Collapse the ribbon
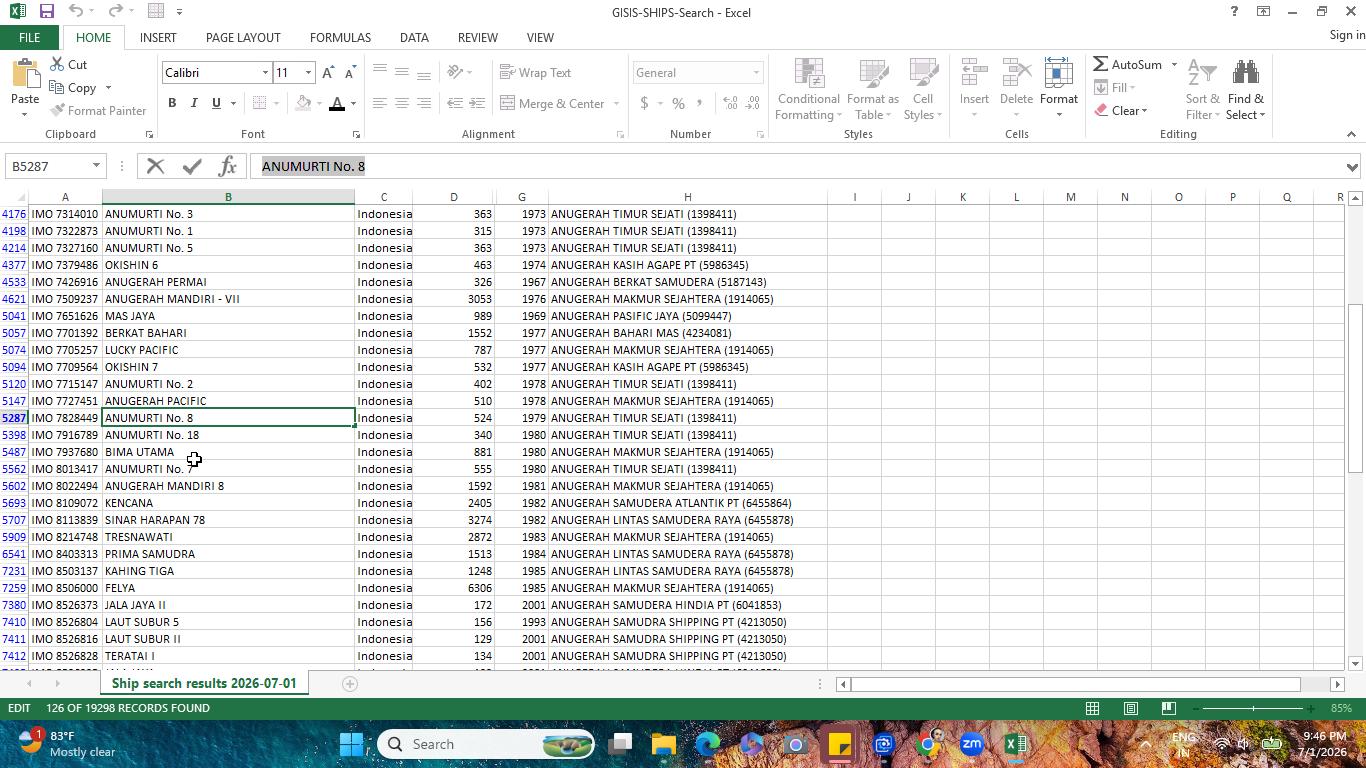The height and width of the screenshot is (768, 1366). 1351,134
